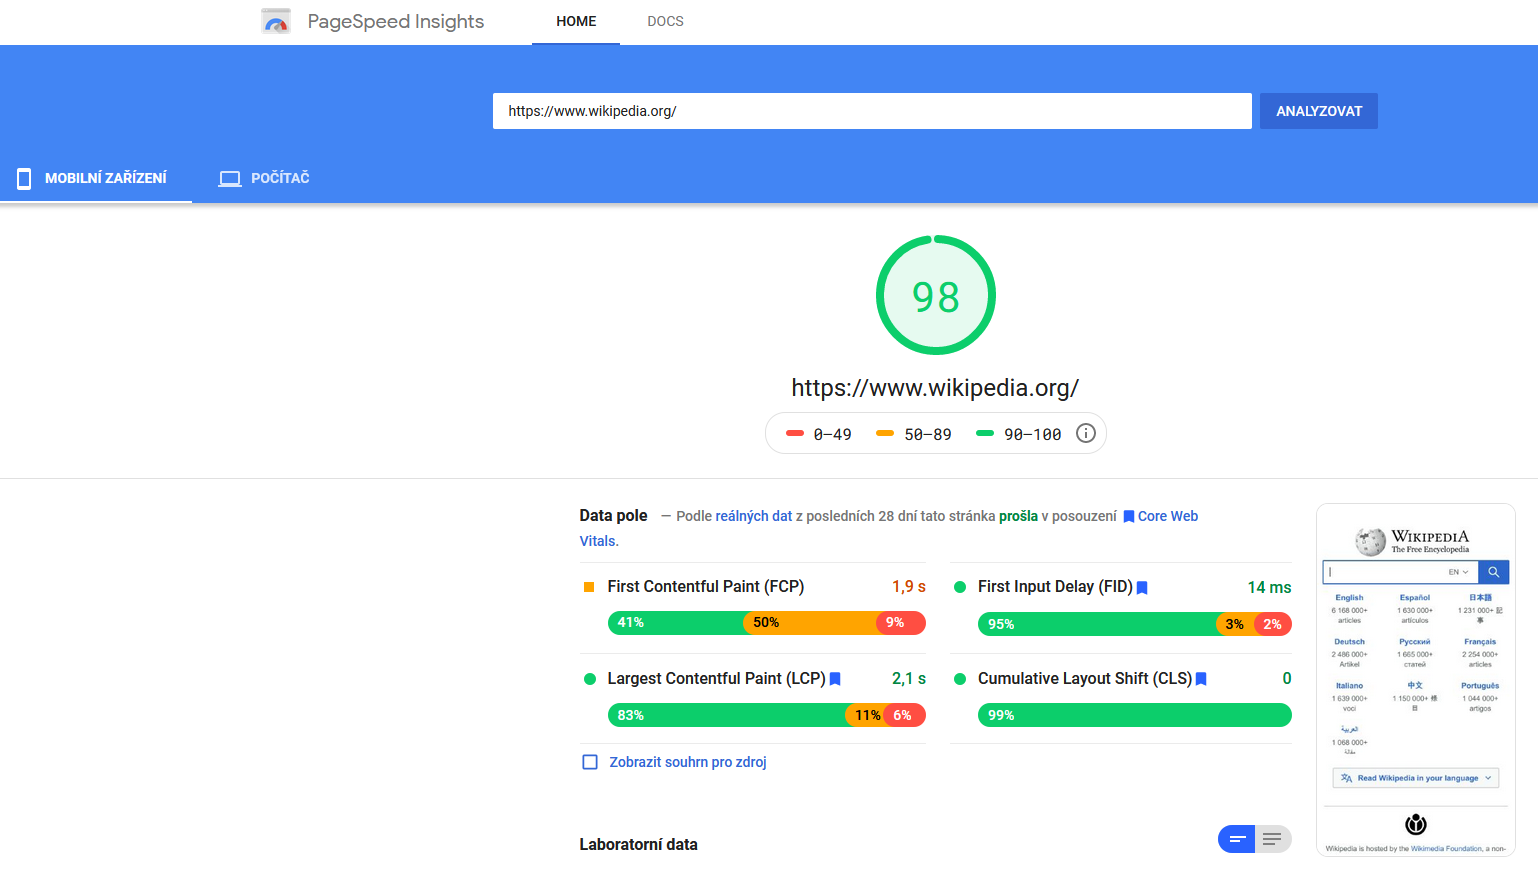The height and width of the screenshot is (881, 1538).
Task: Click the Deutsch link in thumbnail
Action: 1349,642
